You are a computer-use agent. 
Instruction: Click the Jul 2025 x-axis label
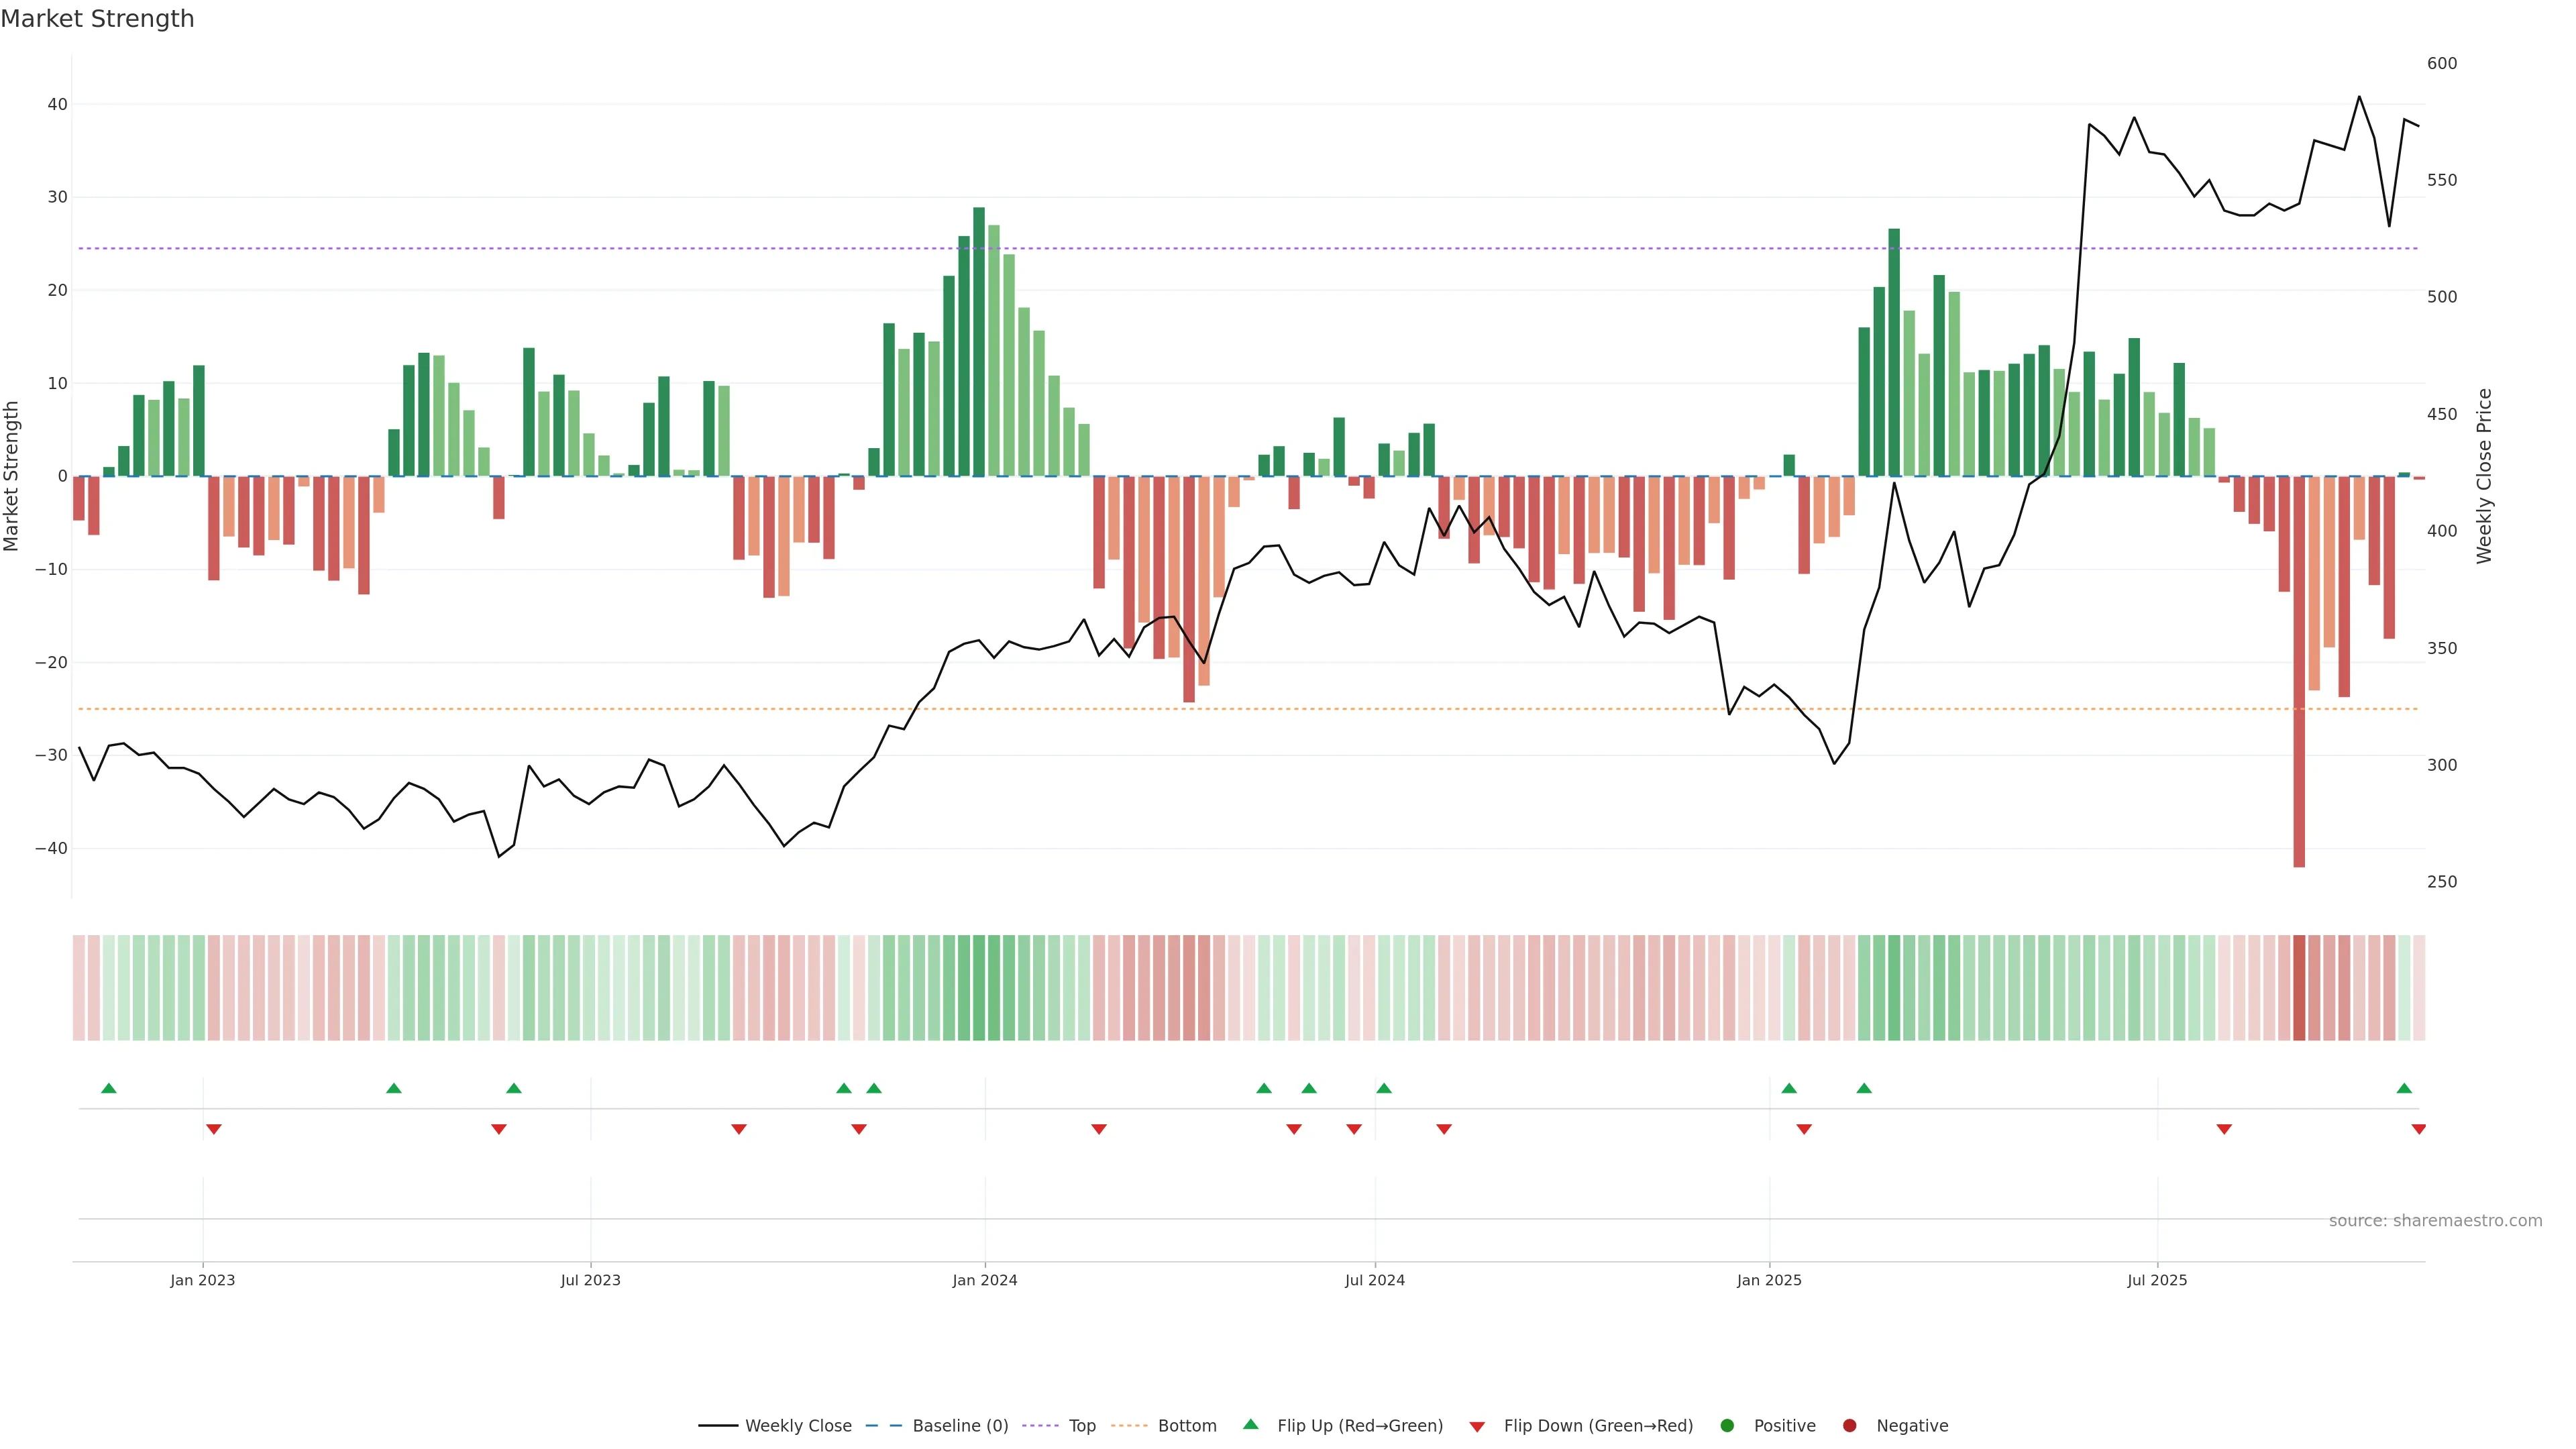(x=2157, y=1280)
